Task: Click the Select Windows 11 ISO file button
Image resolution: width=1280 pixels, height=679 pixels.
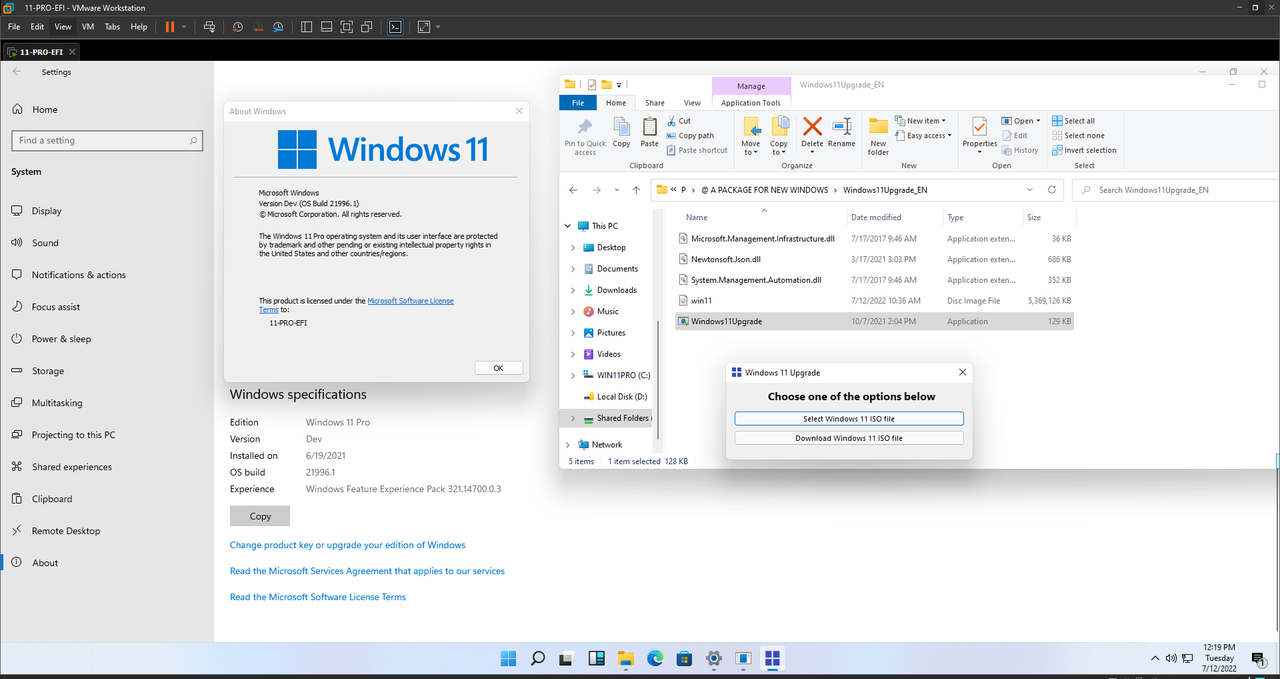Action: 849,419
